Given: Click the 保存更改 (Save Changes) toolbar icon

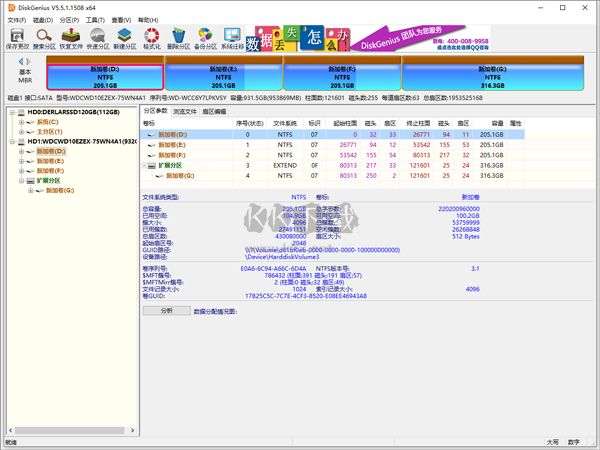Looking at the screenshot, I should [17, 38].
